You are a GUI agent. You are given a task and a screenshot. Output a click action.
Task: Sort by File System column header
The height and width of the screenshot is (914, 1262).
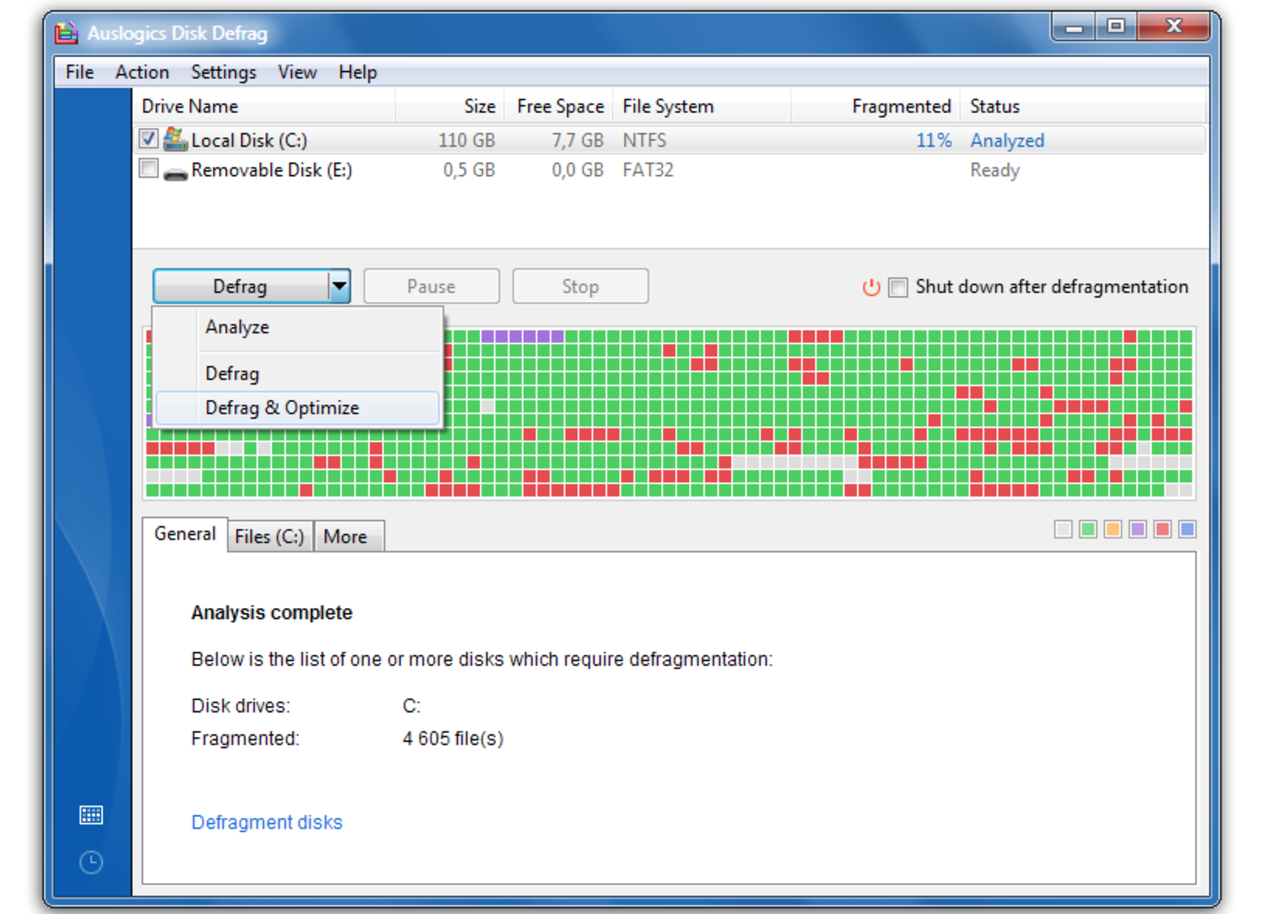click(x=702, y=106)
